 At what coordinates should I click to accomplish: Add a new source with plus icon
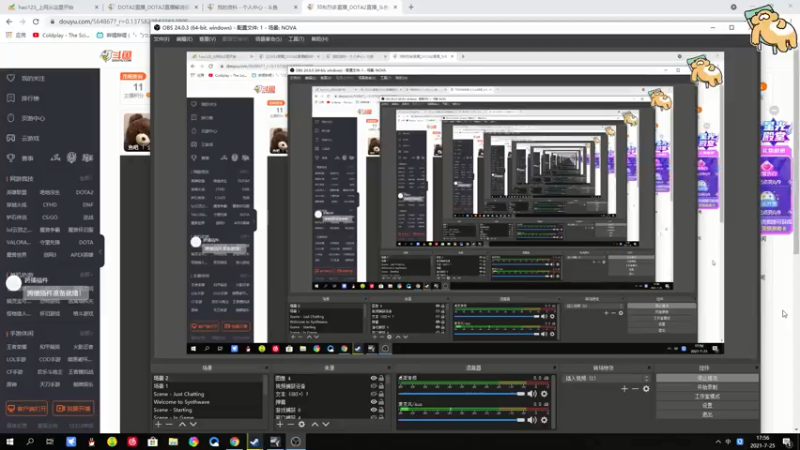[280, 424]
